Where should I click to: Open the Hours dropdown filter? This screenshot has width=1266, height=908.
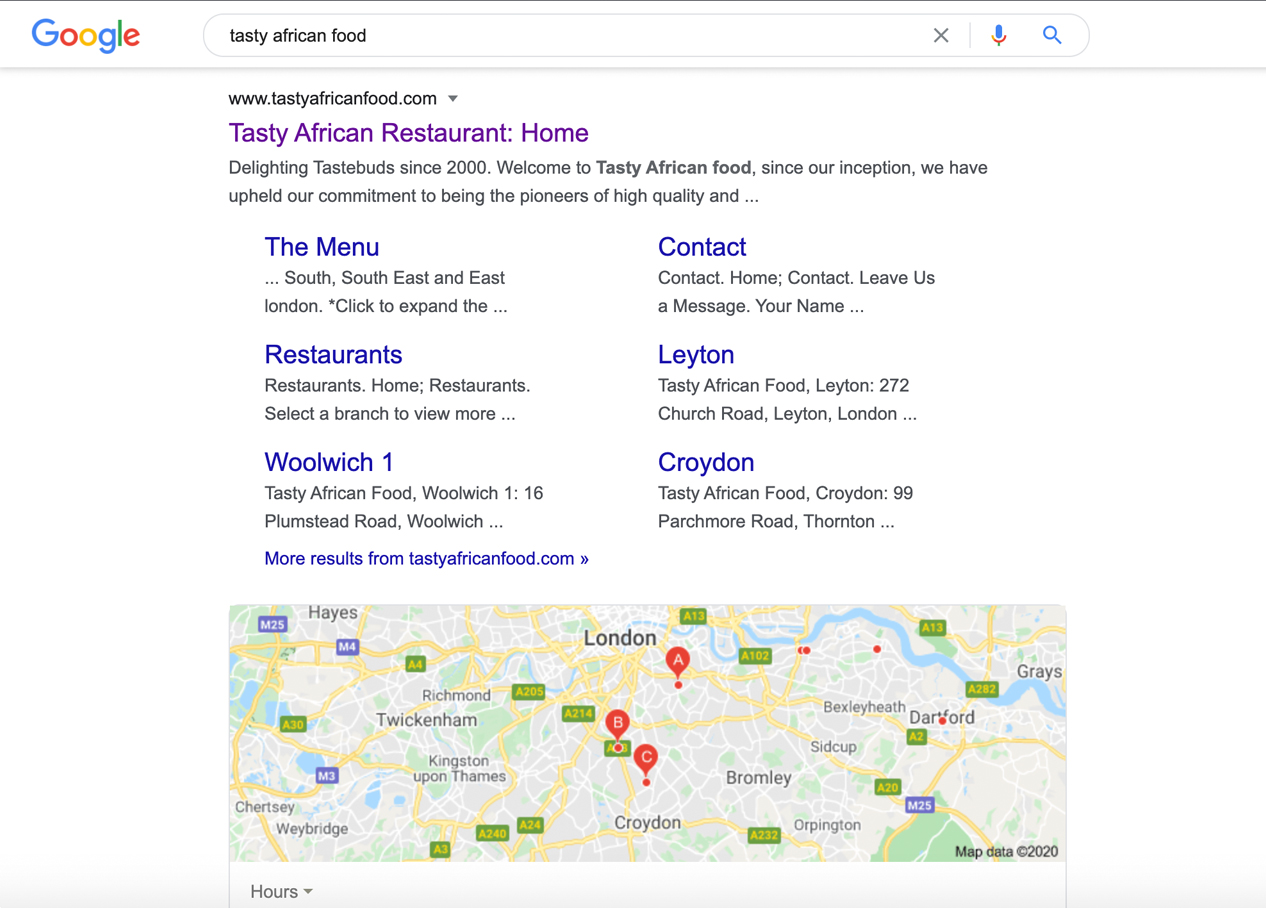click(x=281, y=891)
